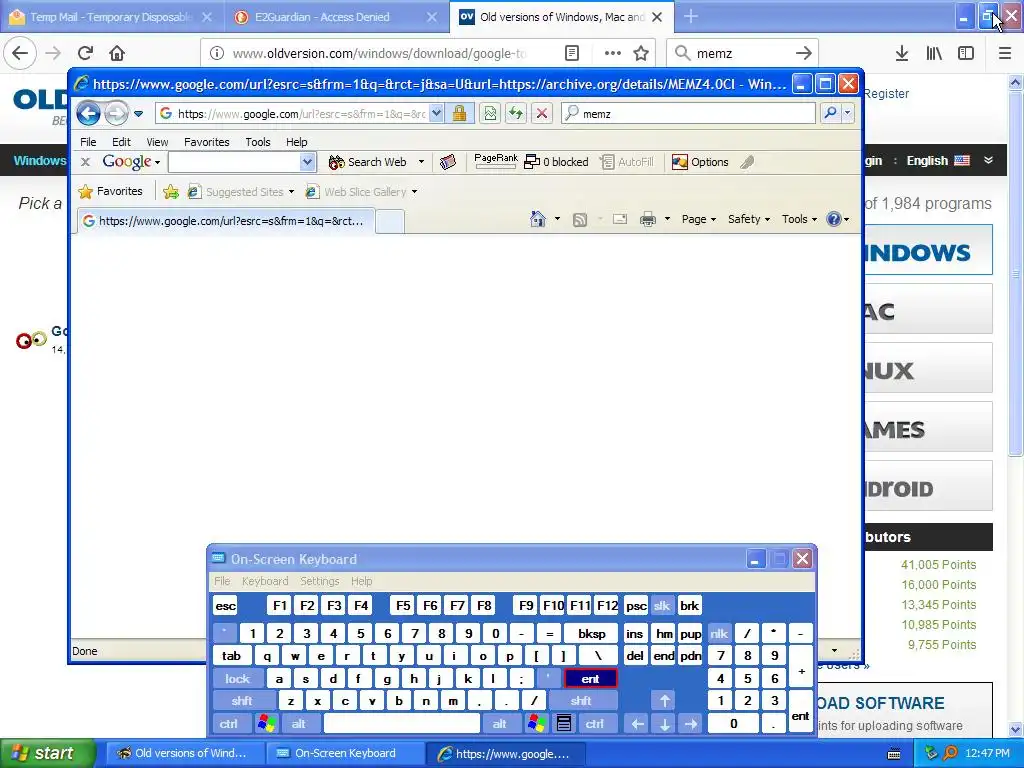This screenshot has height=768, width=1024.
Task: Open Firefox hamburger menu
Action: point(1005,53)
